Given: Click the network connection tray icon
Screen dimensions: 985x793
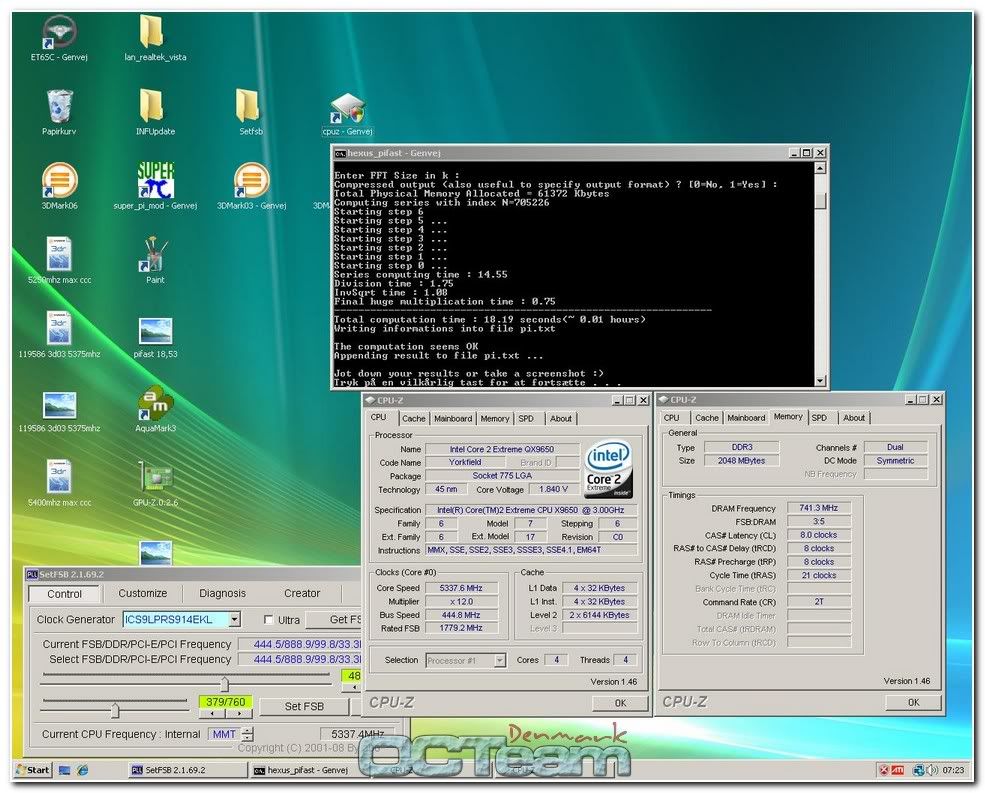Looking at the screenshot, I should coord(918,770).
